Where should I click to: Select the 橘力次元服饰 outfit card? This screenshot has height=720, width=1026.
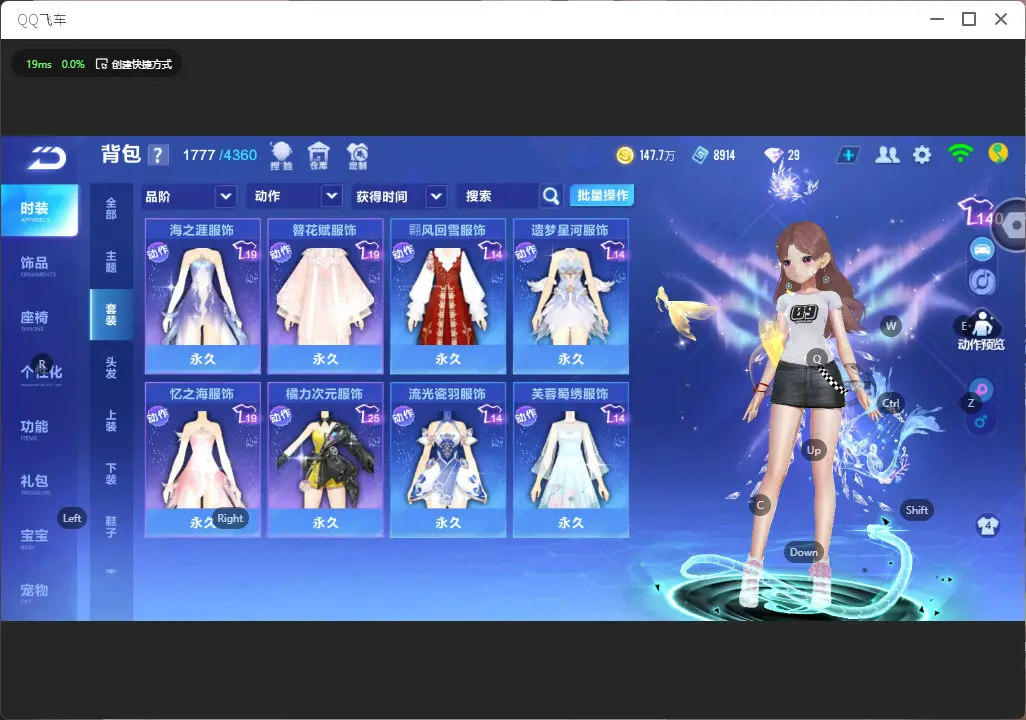(x=325, y=459)
